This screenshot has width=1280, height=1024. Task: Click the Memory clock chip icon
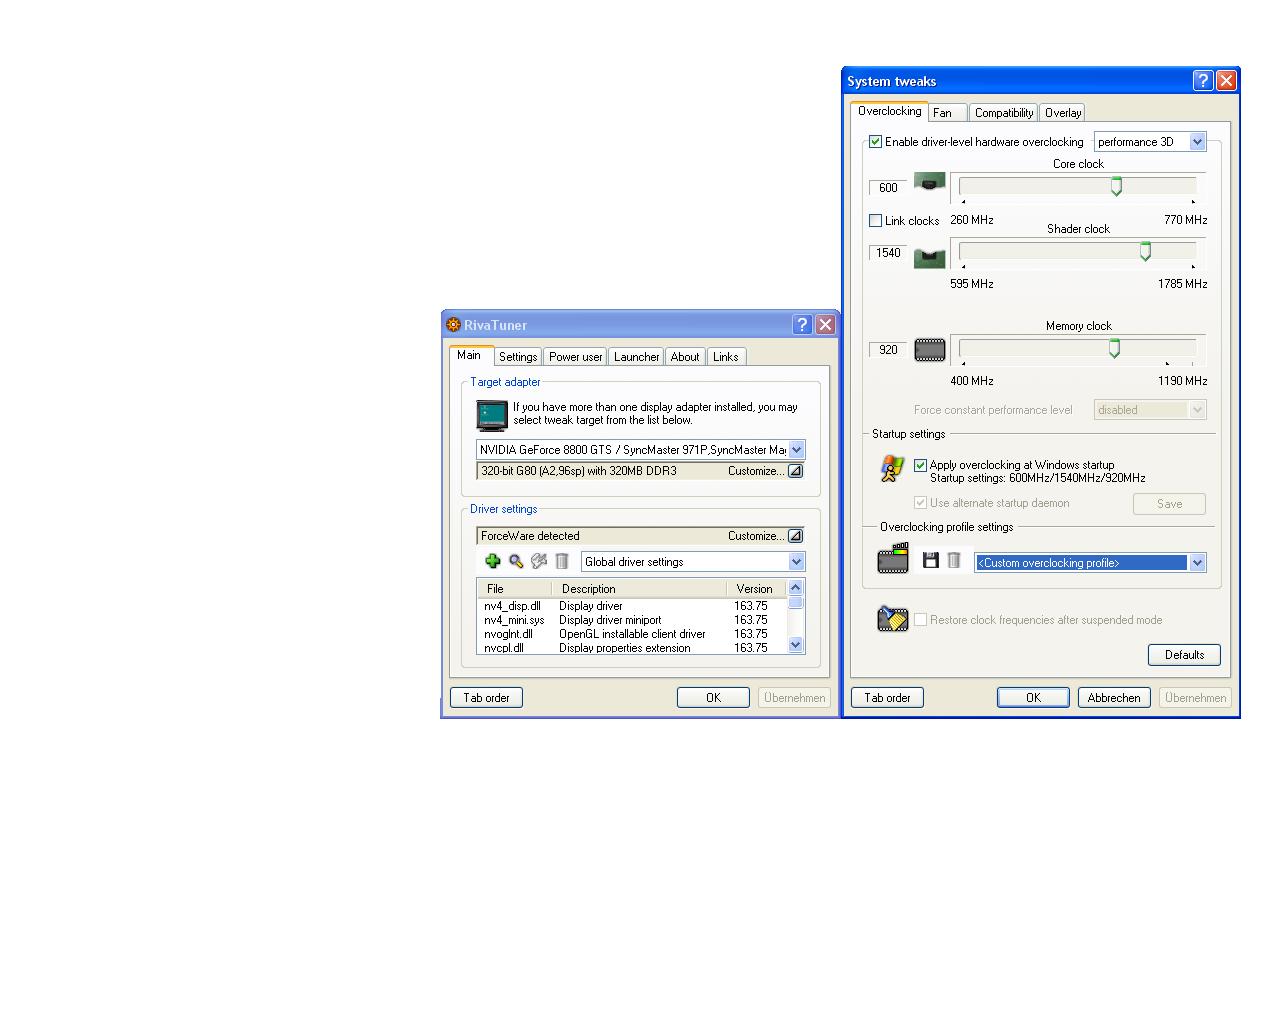[x=930, y=350]
